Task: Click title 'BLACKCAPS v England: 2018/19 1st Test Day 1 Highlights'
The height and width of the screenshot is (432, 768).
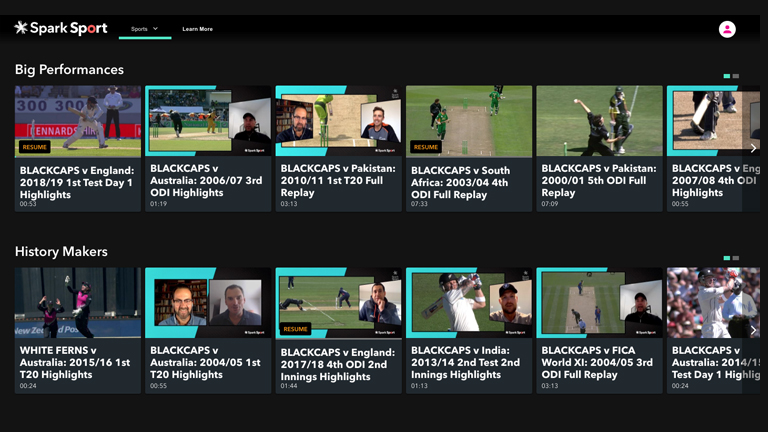Action: (x=77, y=182)
